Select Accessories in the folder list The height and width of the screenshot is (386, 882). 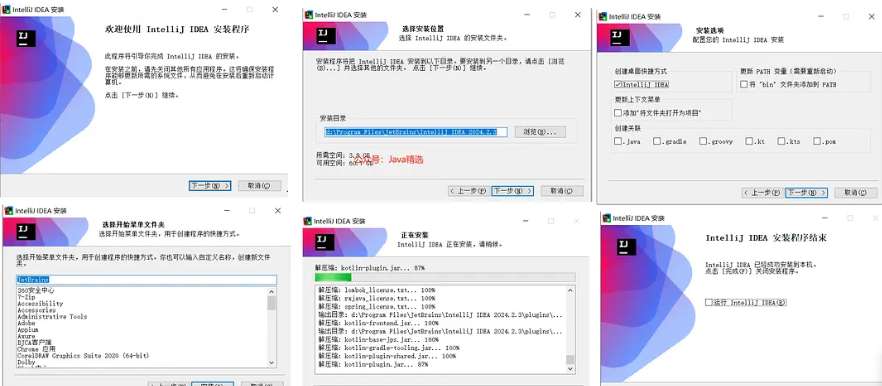click(37, 310)
